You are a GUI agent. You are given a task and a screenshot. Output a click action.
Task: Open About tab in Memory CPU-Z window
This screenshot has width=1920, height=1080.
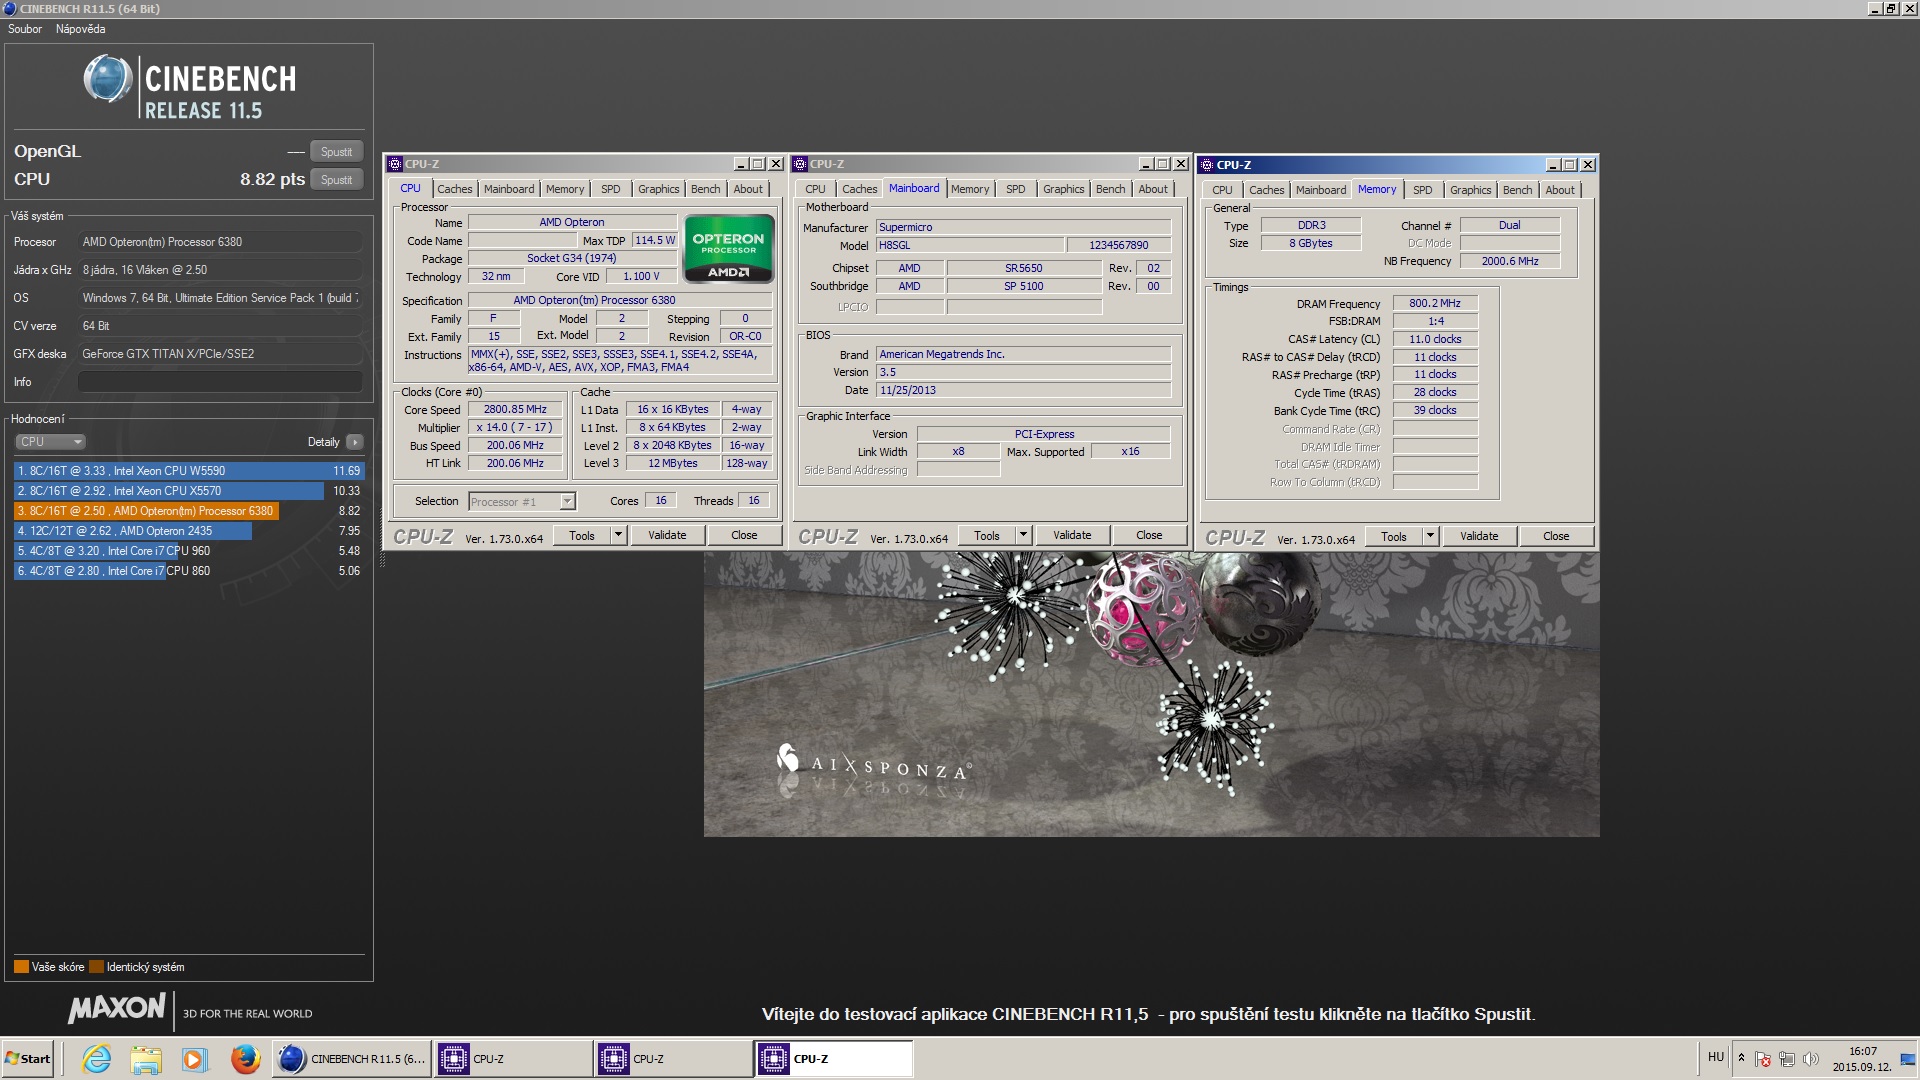(1560, 190)
